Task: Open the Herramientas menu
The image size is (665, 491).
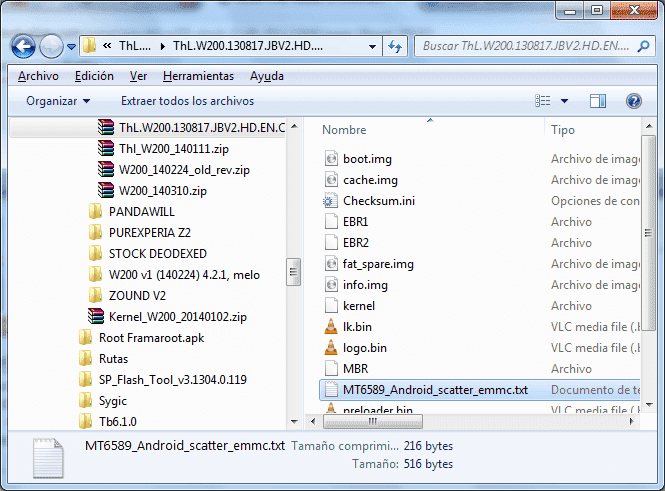Action: 198,76
